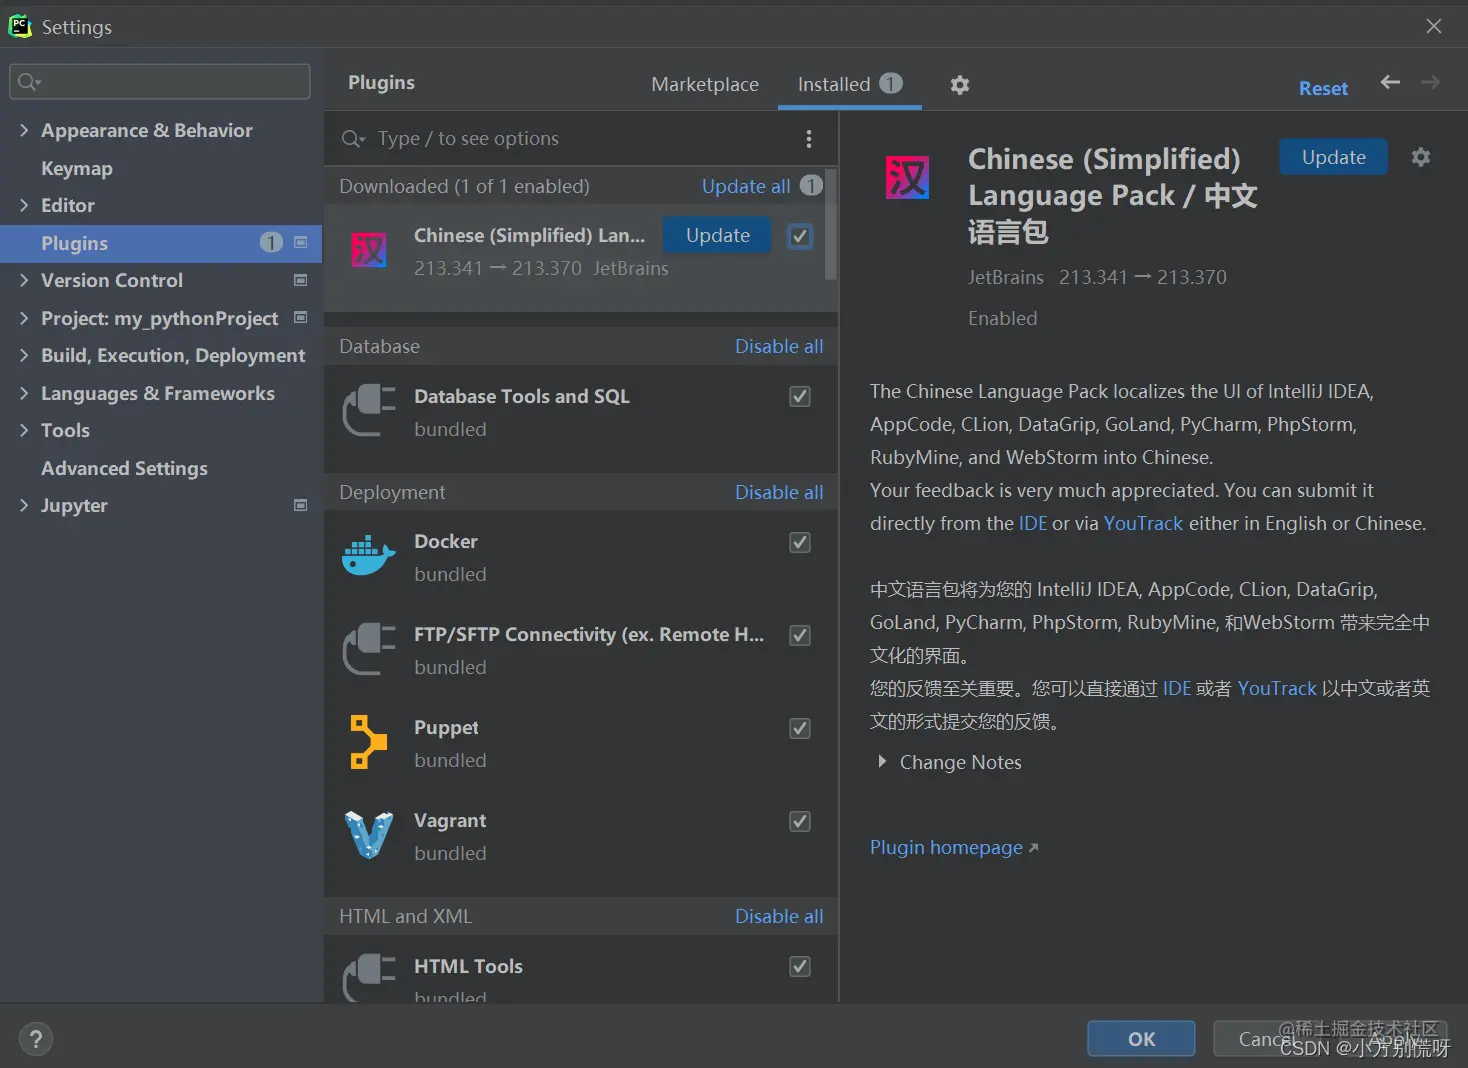Click the Database Tools and SQL plugin icon
The image size is (1468, 1068).
coord(369,410)
